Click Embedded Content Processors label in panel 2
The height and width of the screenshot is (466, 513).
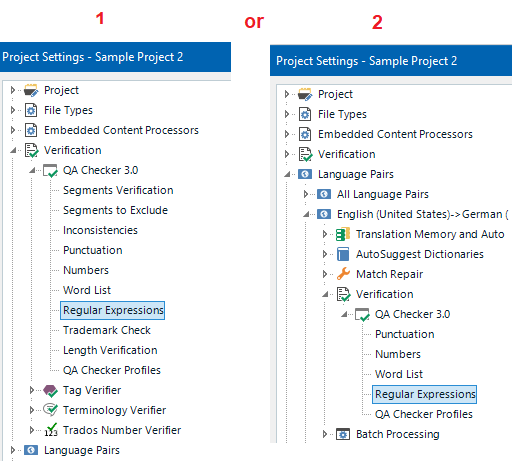click(x=396, y=134)
